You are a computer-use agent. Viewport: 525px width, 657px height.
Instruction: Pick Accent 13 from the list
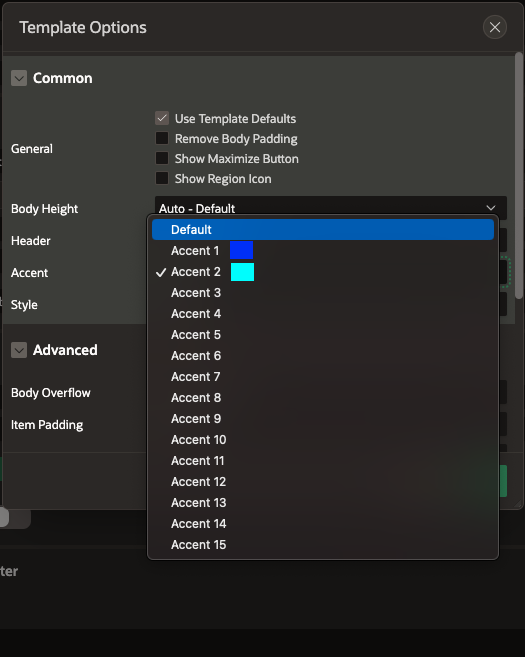click(323, 502)
